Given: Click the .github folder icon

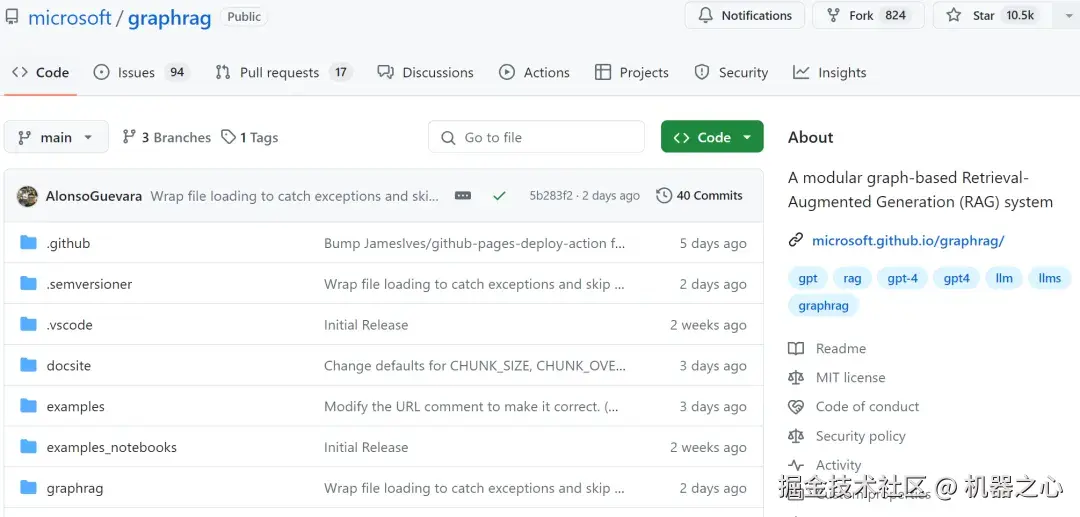Looking at the screenshot, I should coord(28,242).
